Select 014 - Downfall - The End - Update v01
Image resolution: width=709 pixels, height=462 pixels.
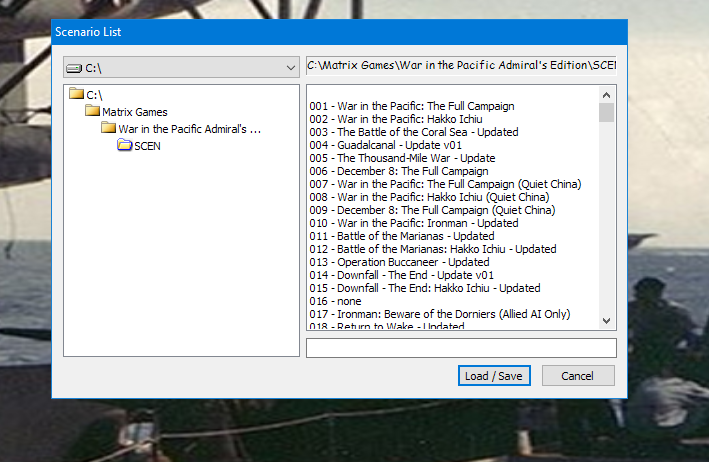[402, 275]
